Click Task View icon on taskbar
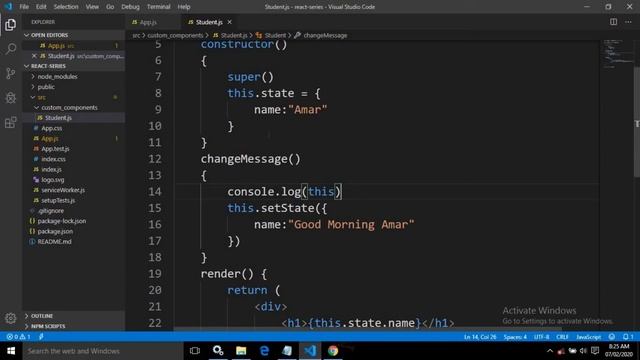Screen dimensions: 640x360 tap(195, 351)
